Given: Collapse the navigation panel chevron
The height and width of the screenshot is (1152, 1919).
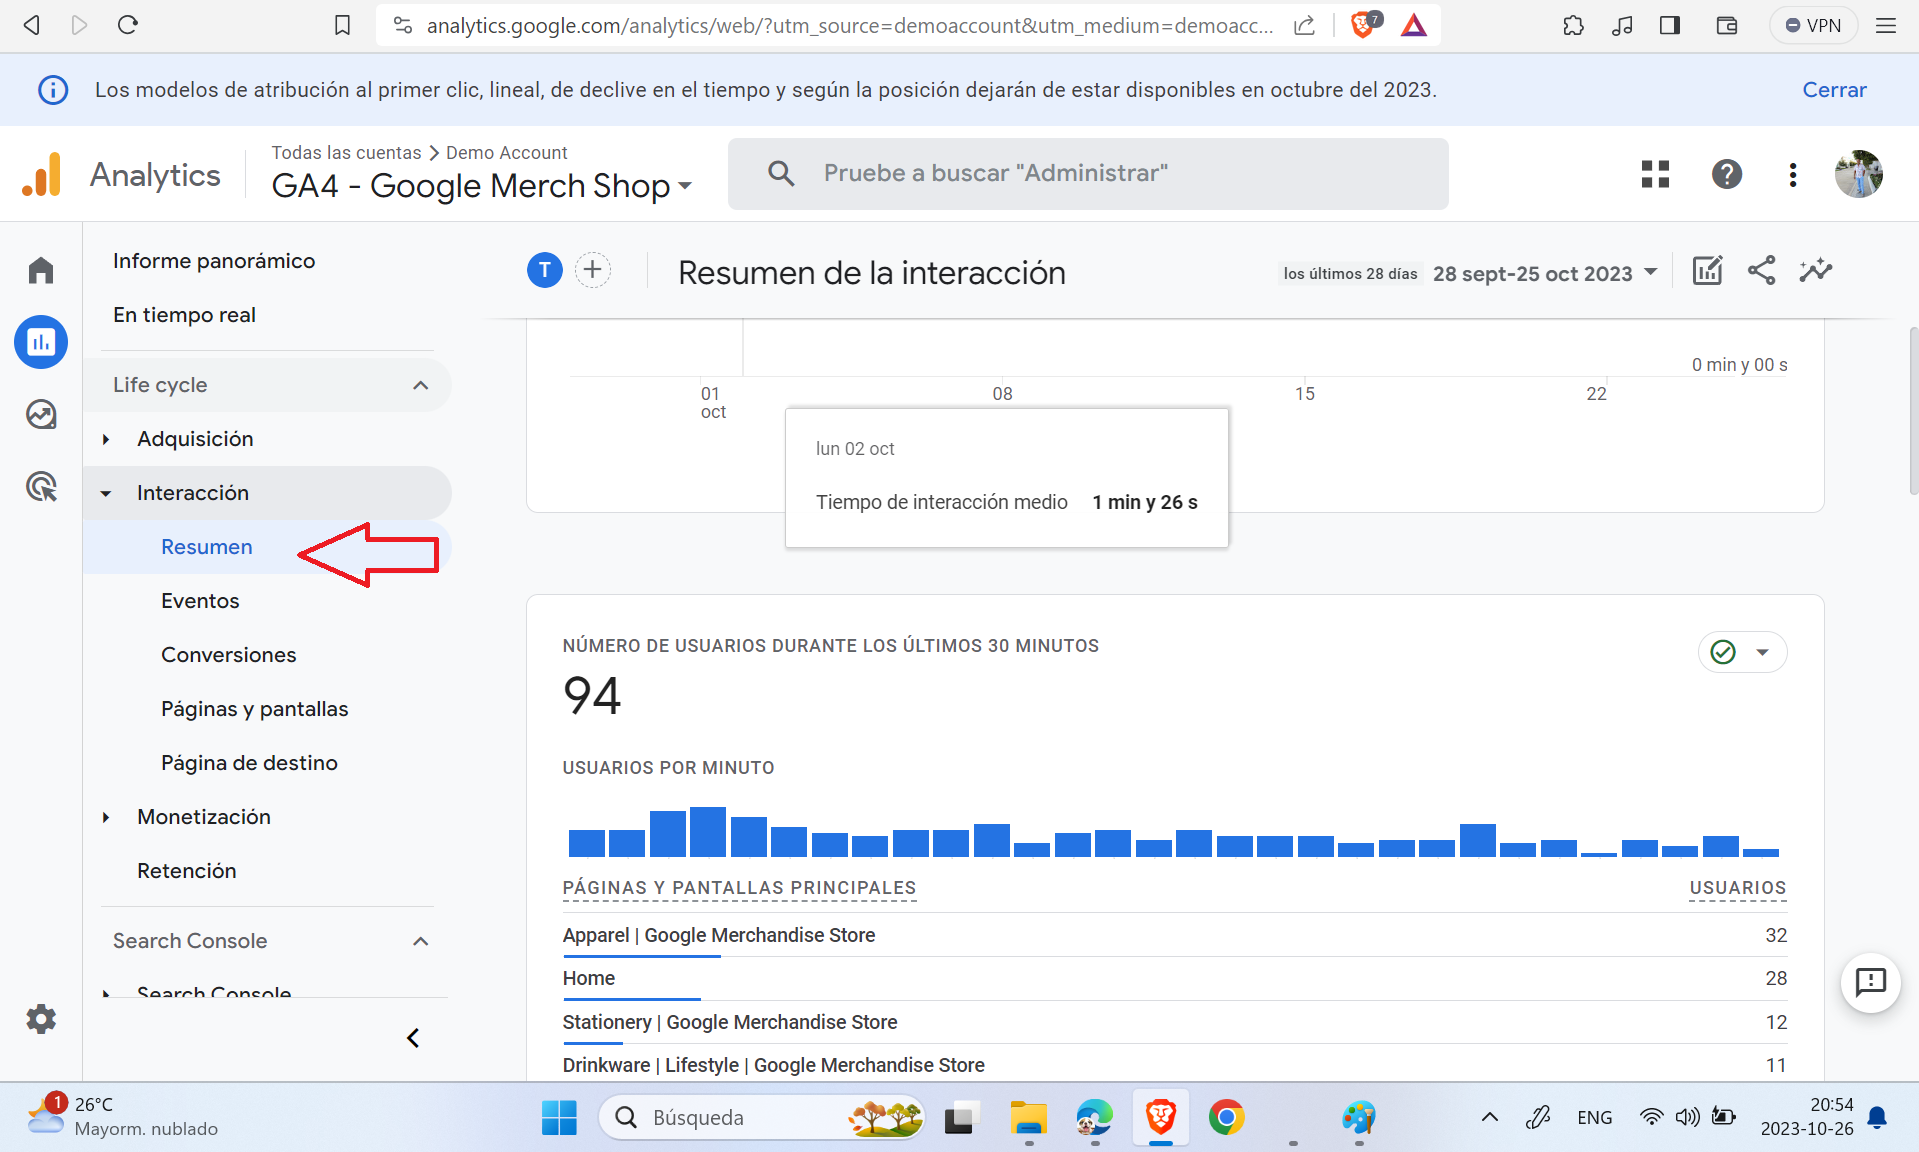Looking at the screenshot, I should coord(413,1038).
